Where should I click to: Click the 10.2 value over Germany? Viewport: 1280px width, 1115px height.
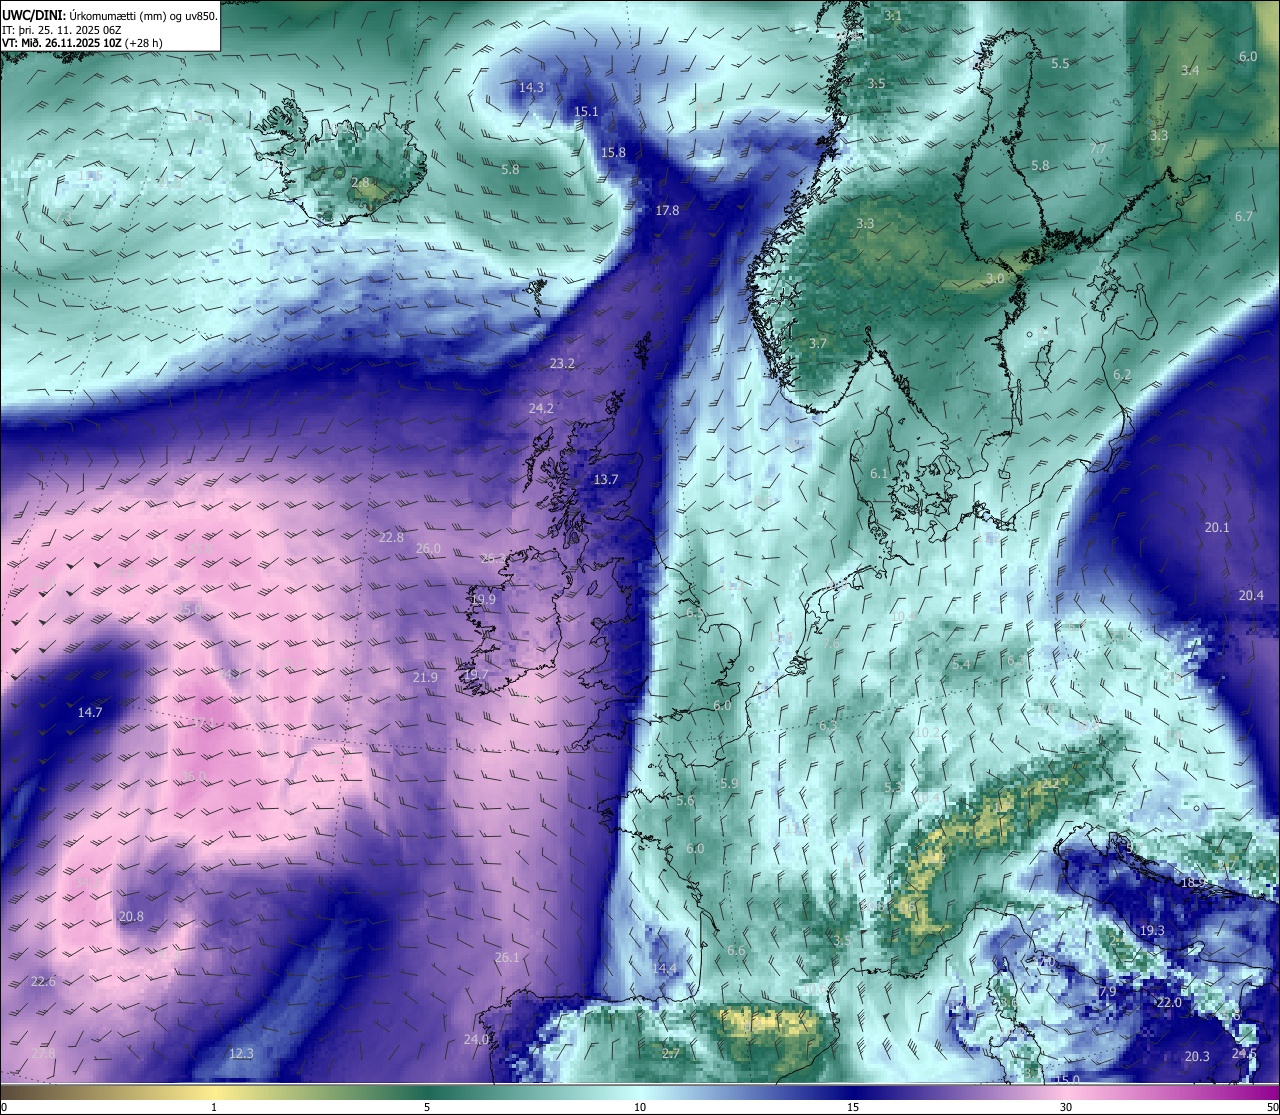click(x=928, y=732)
